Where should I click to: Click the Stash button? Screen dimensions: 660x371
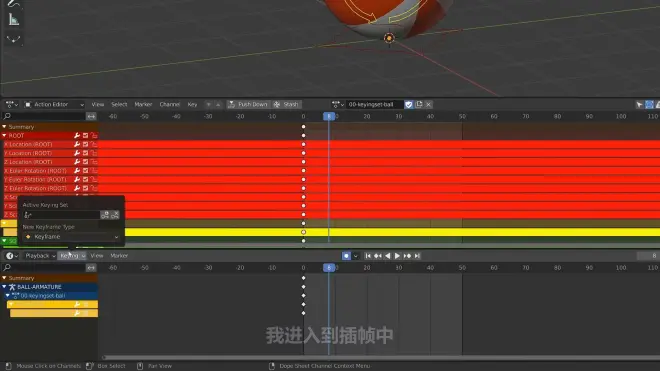(286, 104)
